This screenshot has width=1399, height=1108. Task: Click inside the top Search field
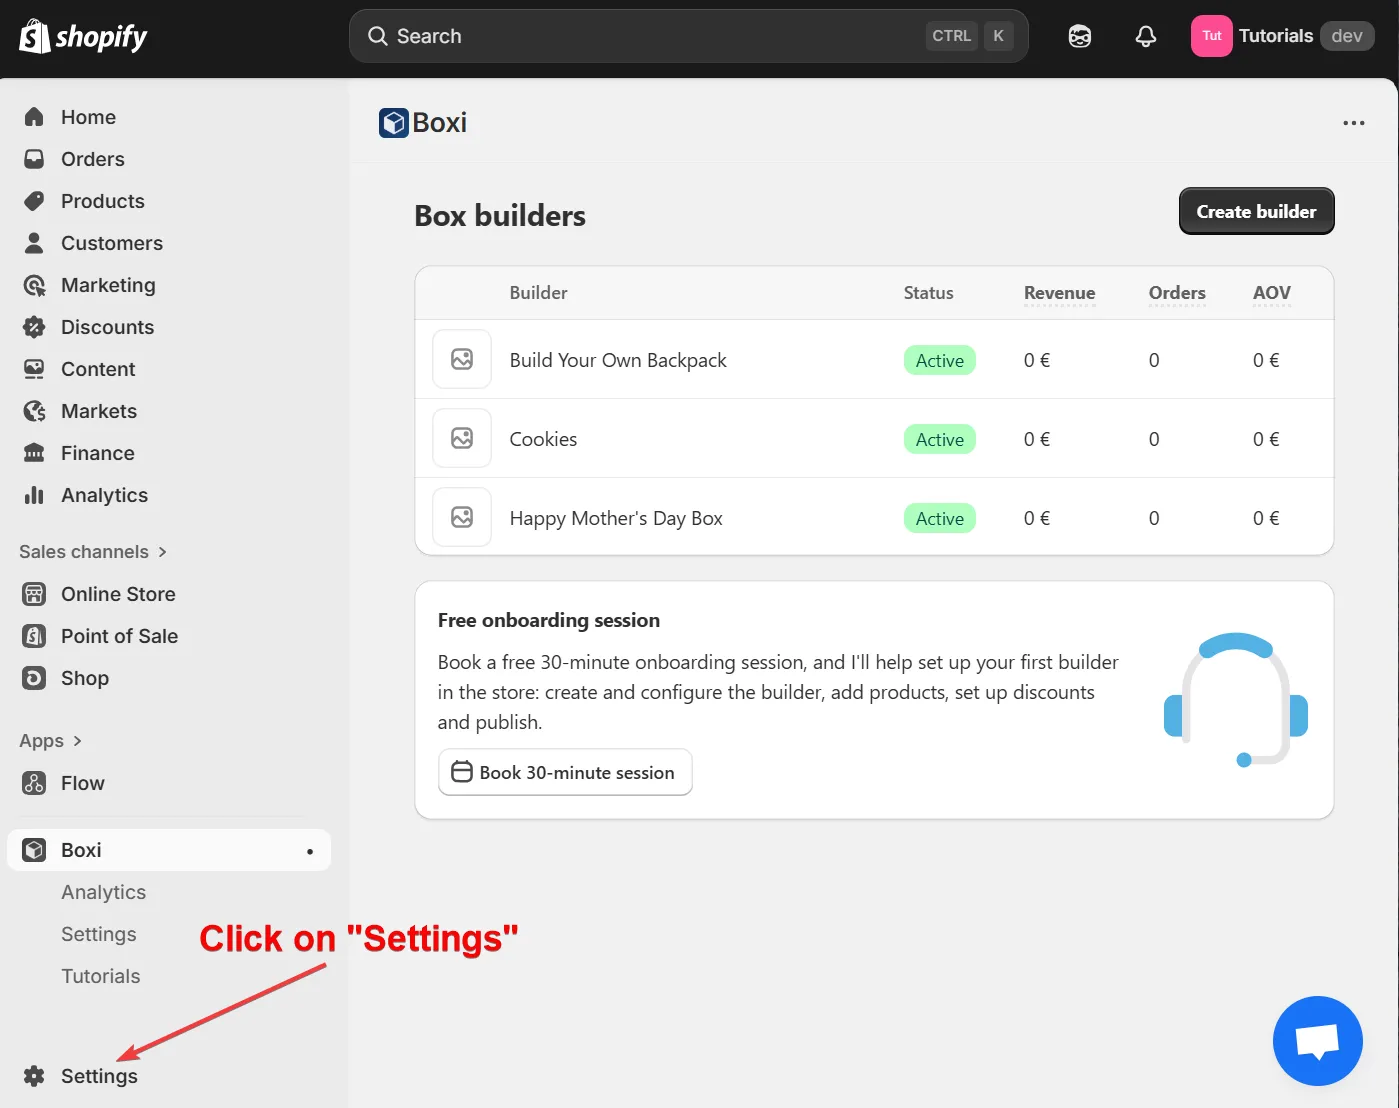coord(600,36)
